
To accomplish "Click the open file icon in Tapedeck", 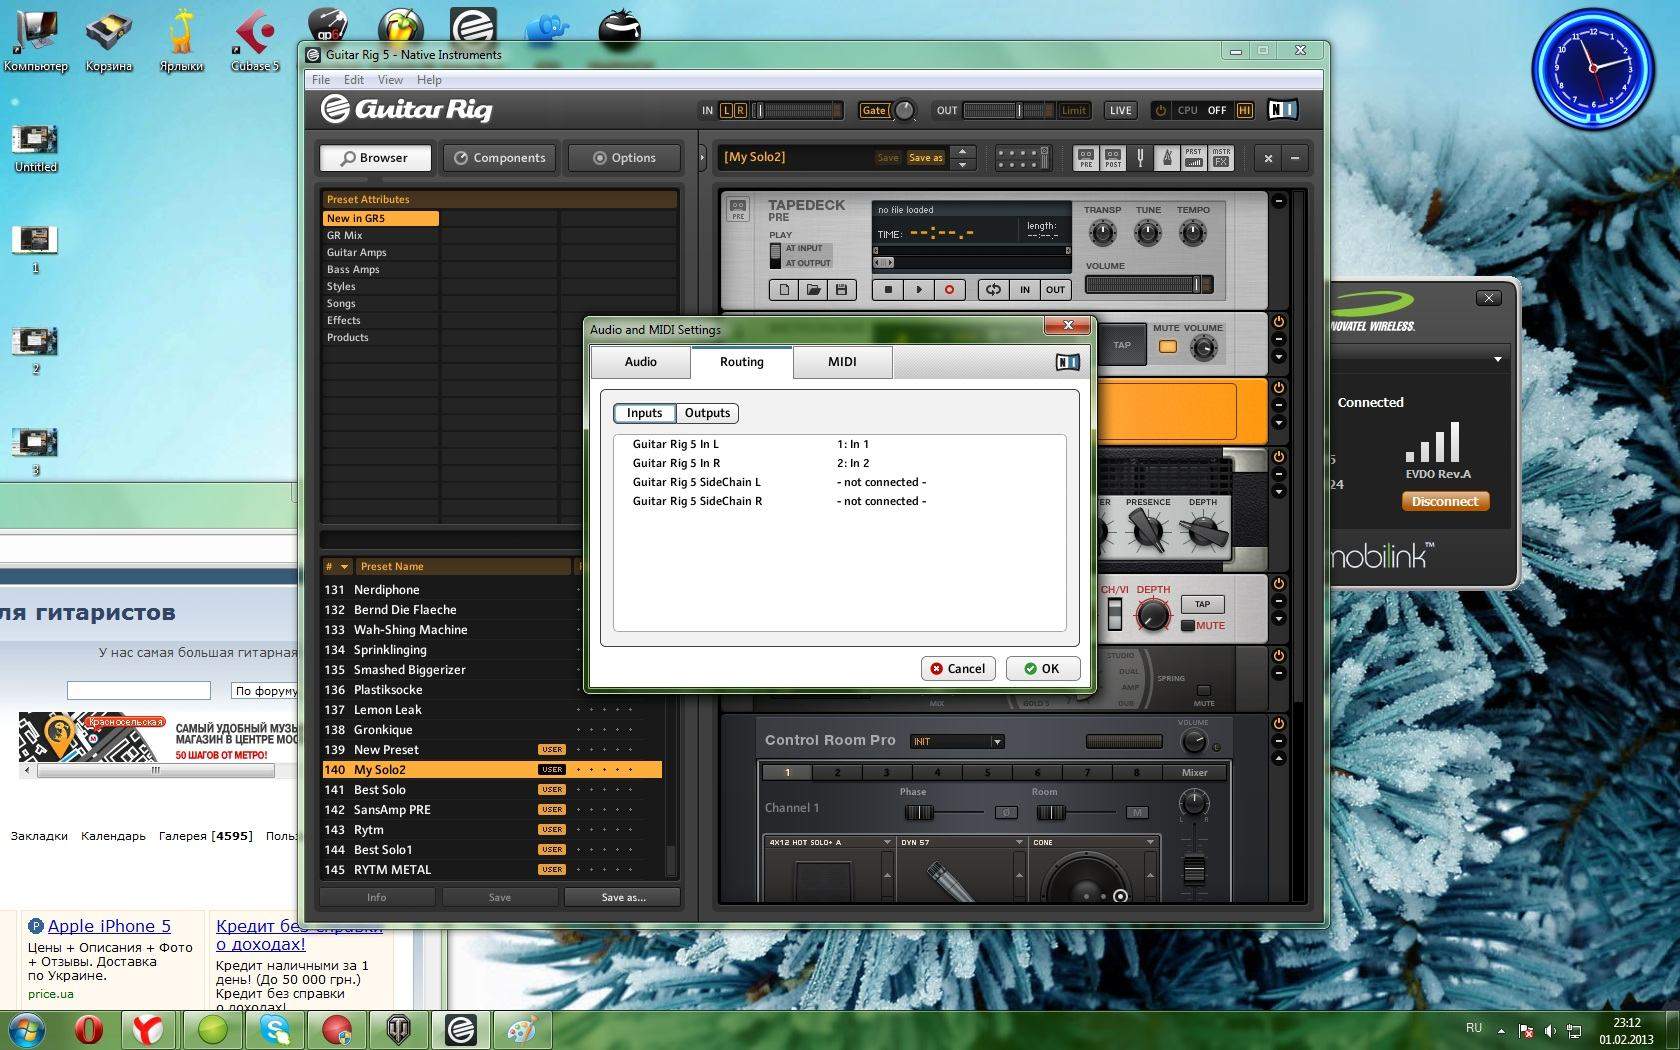I will (813, 290).
